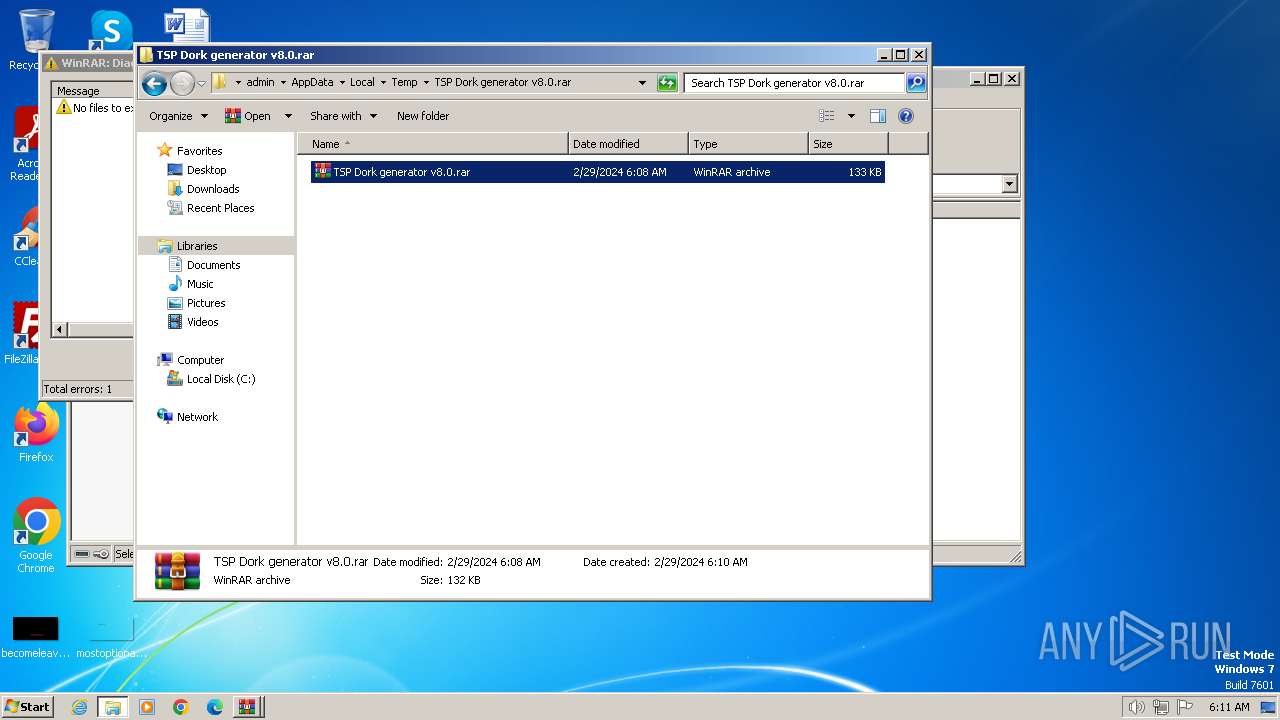This screenshot has width=1280, height=720.
Task: Open Microsoft Edge from the taskbar
Action: pos(214,707)
